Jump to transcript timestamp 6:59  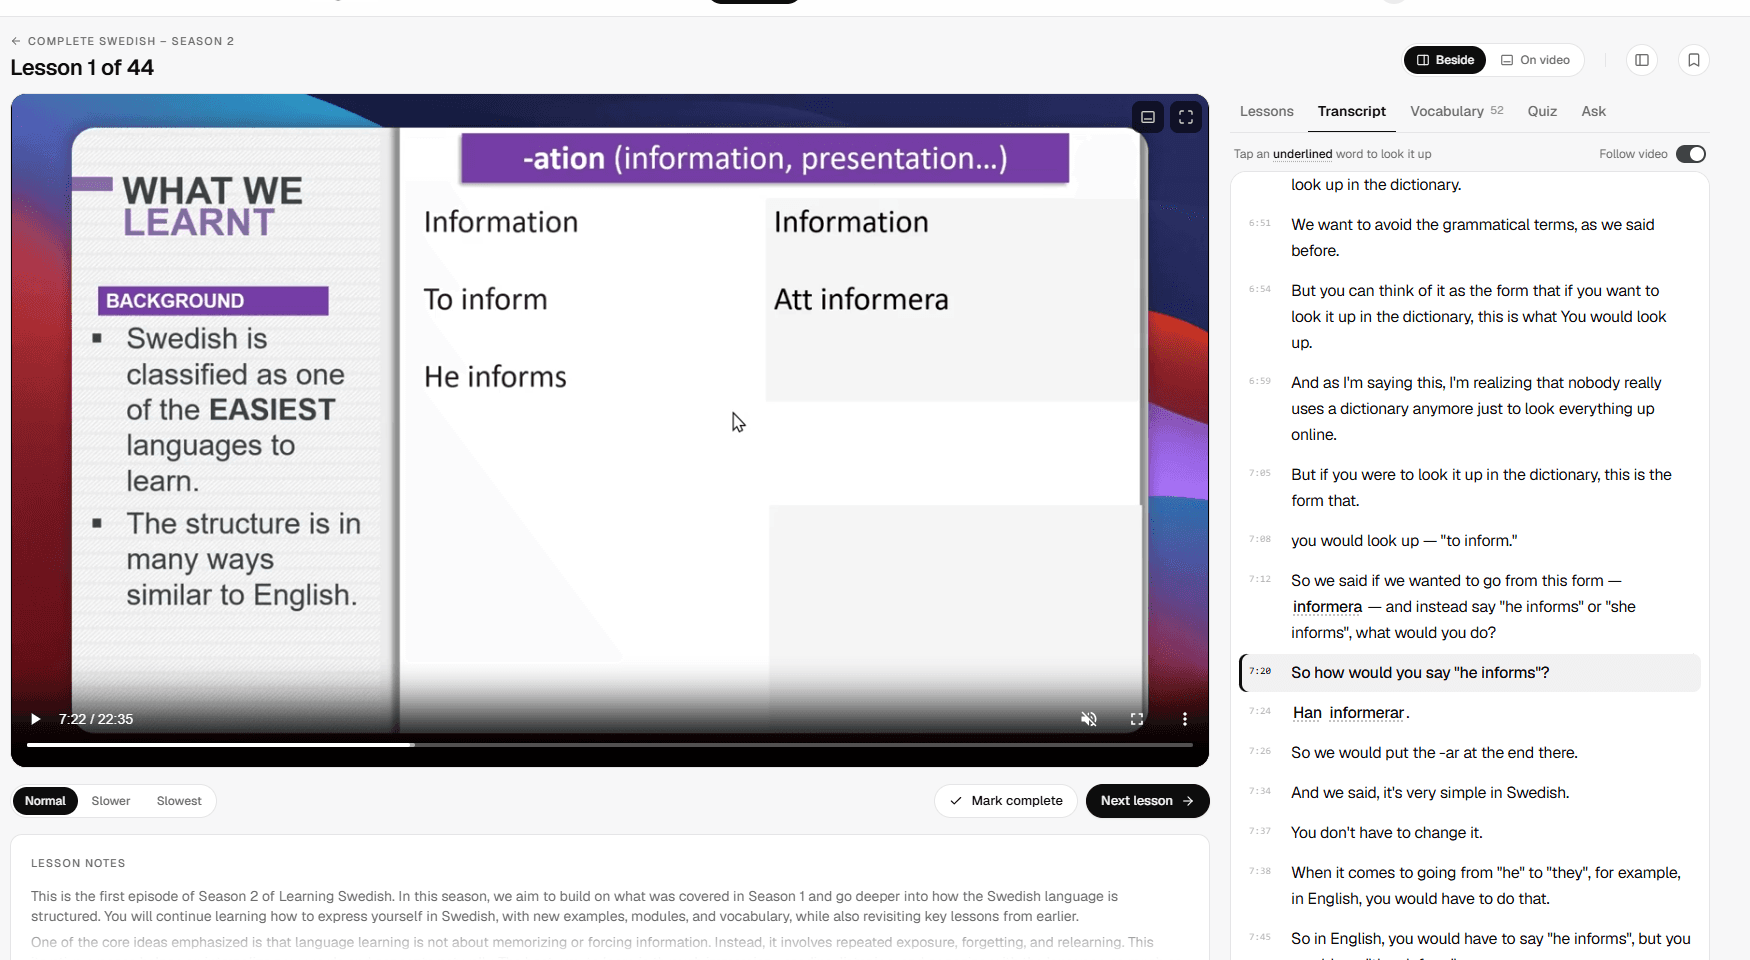coord(1260,382)
